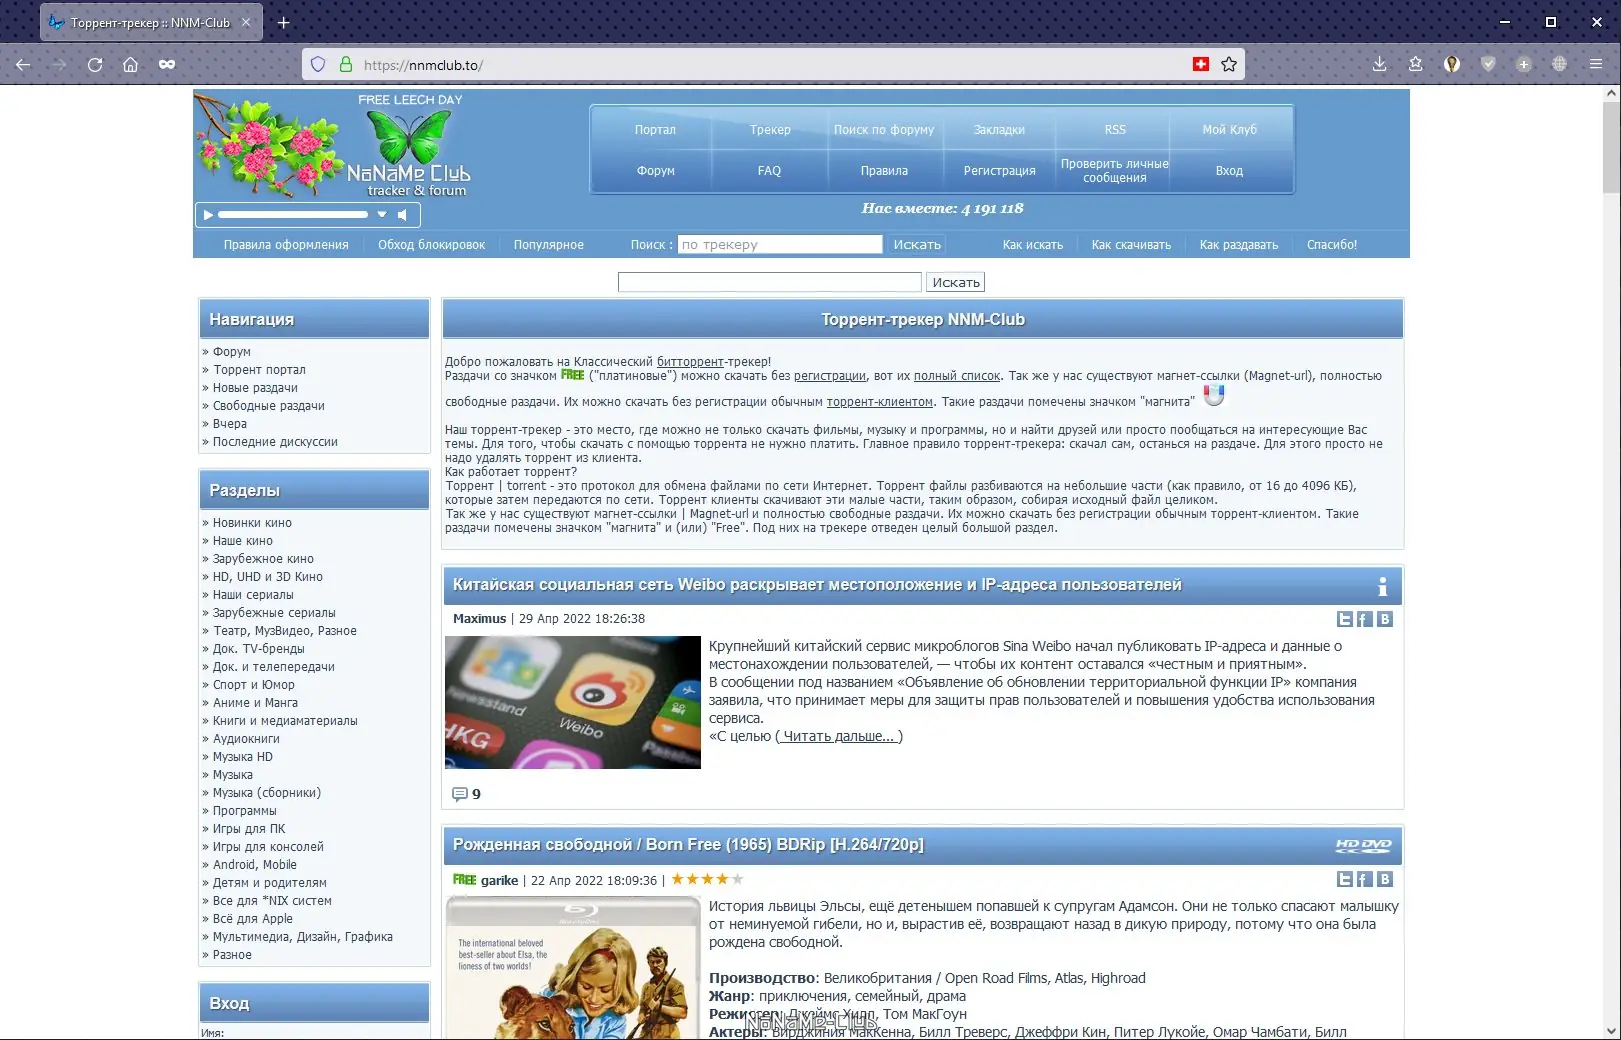Open Свободные раздачи in navigation
The height and width of the screenshot is (1040, 1621).
pyautogui.click(x=269, y=406)
